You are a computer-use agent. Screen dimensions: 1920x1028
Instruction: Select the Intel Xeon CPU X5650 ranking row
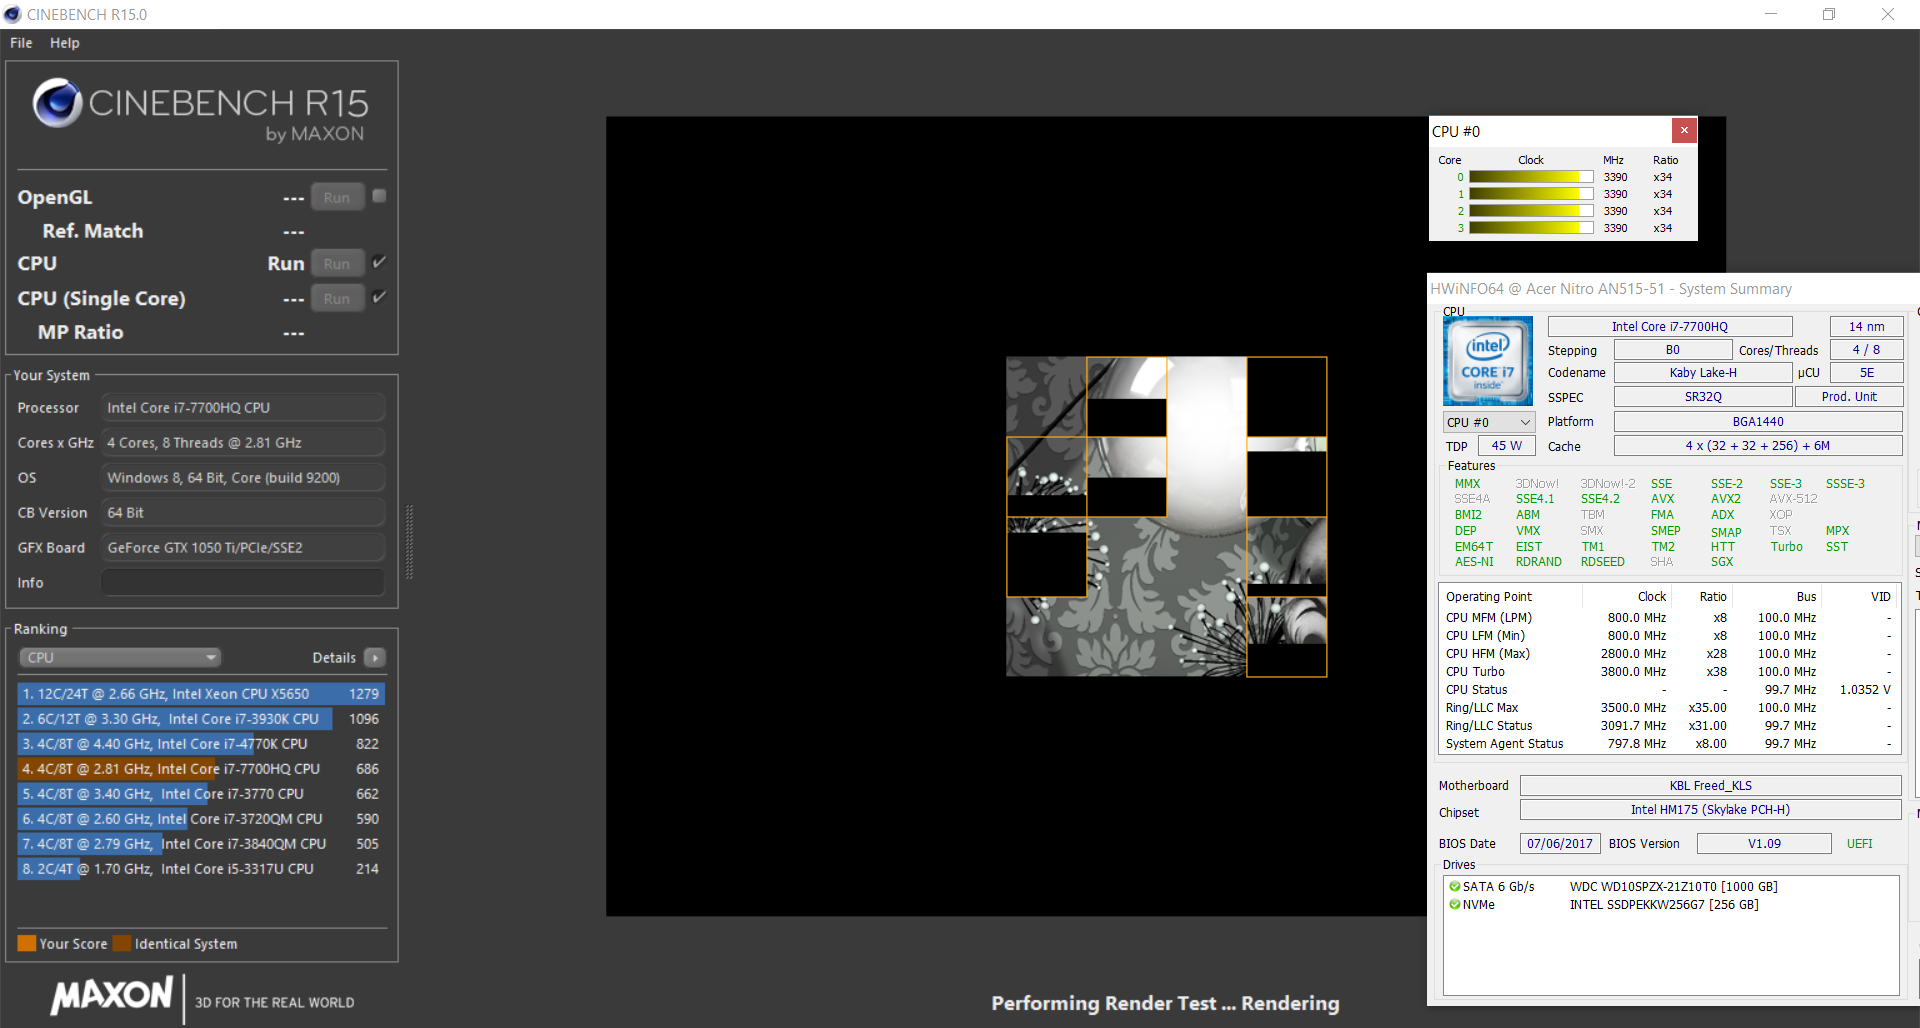[x=201, y=694]
